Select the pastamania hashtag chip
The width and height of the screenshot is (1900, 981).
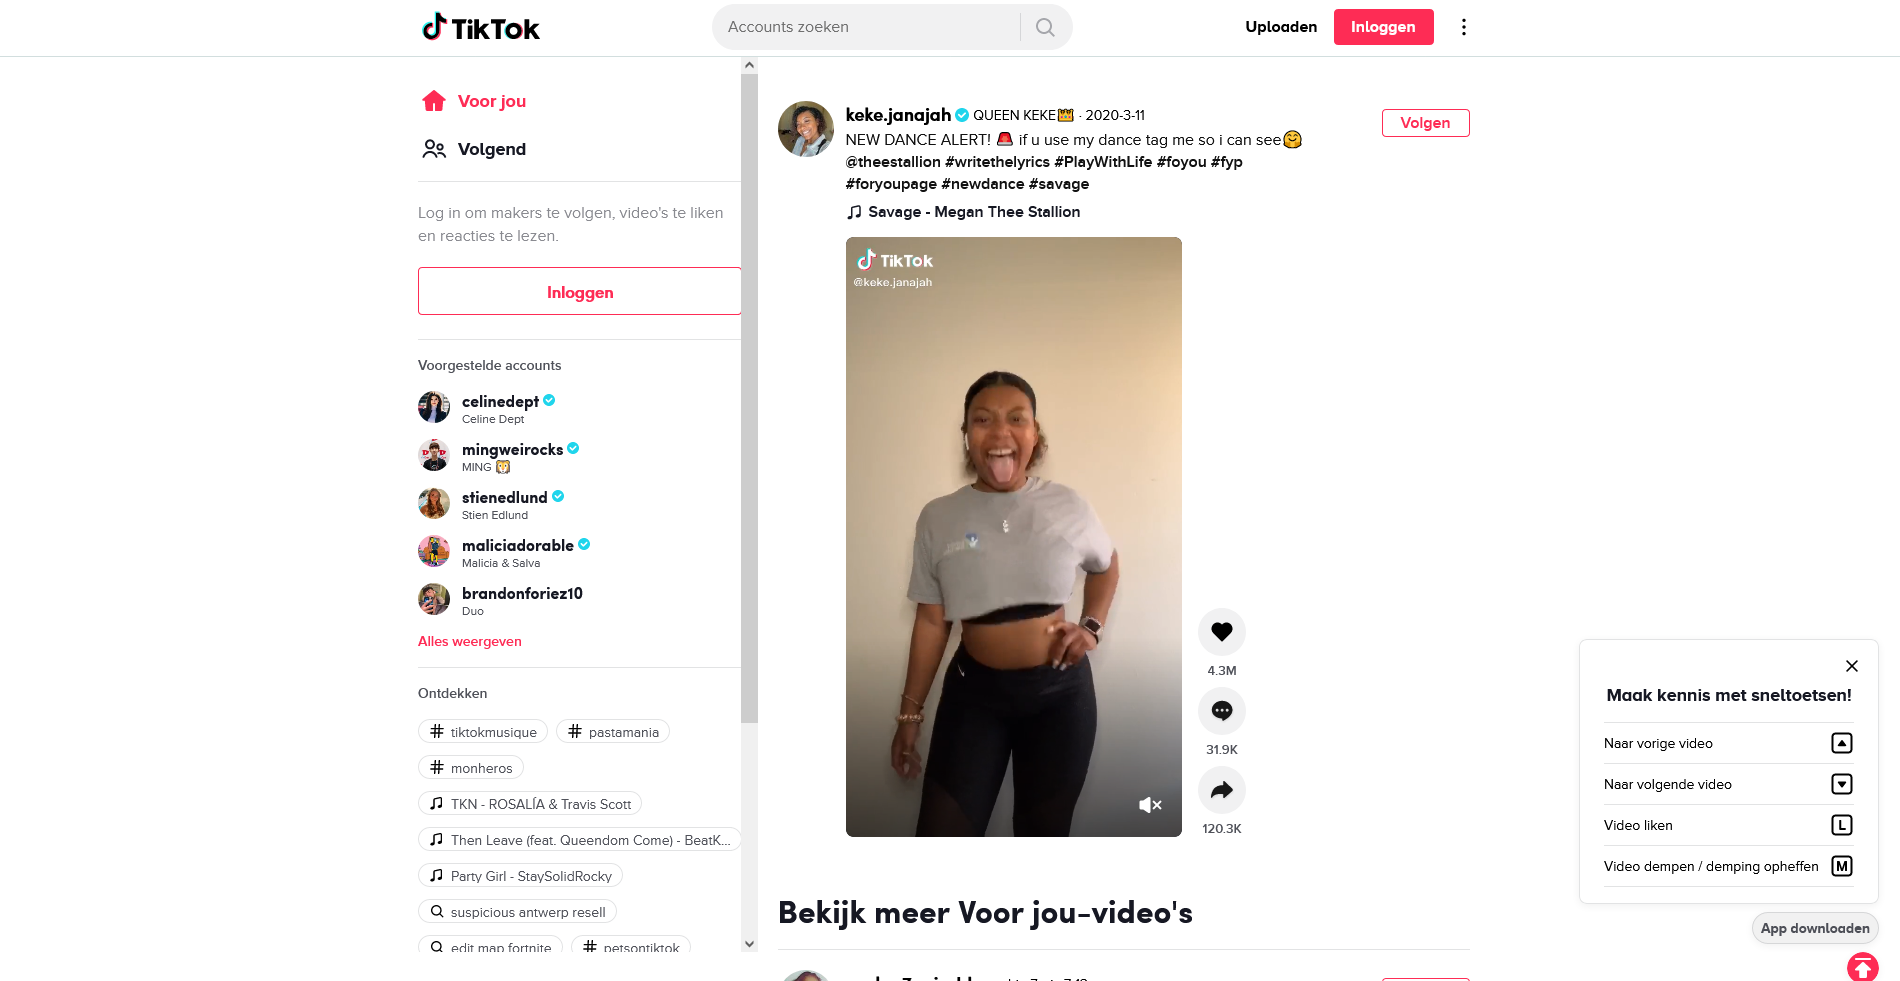[x=613, y=732]
